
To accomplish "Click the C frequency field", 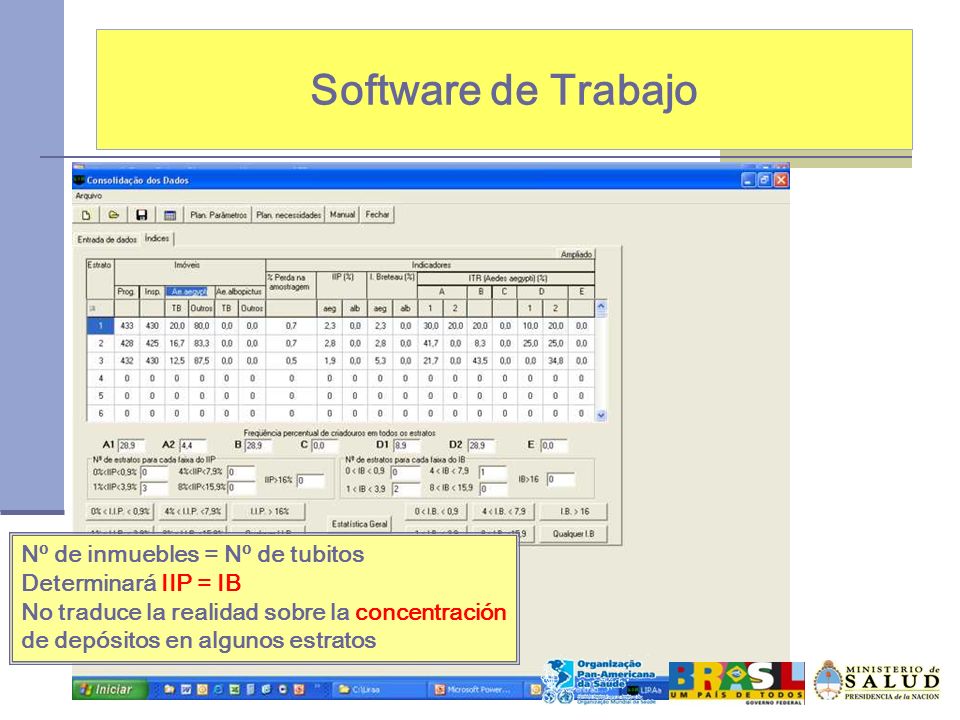I will [x=325, y=446].
